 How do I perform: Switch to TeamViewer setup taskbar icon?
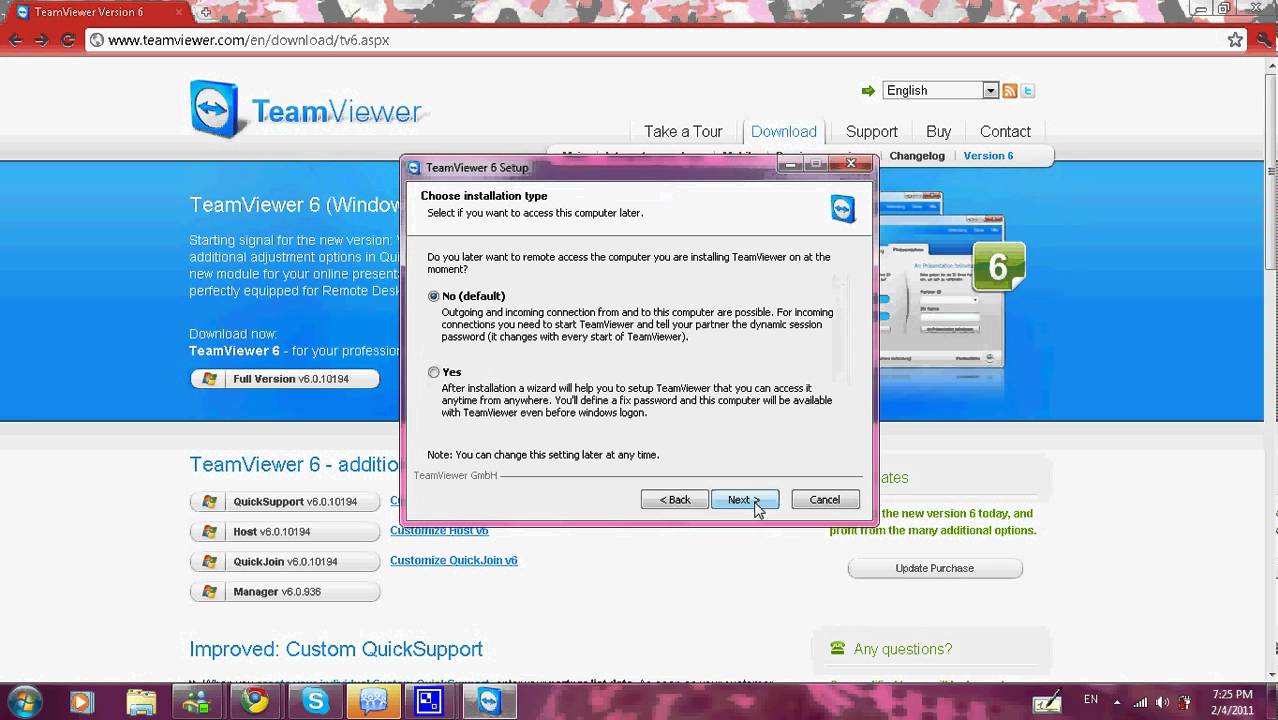coord(489,701)
